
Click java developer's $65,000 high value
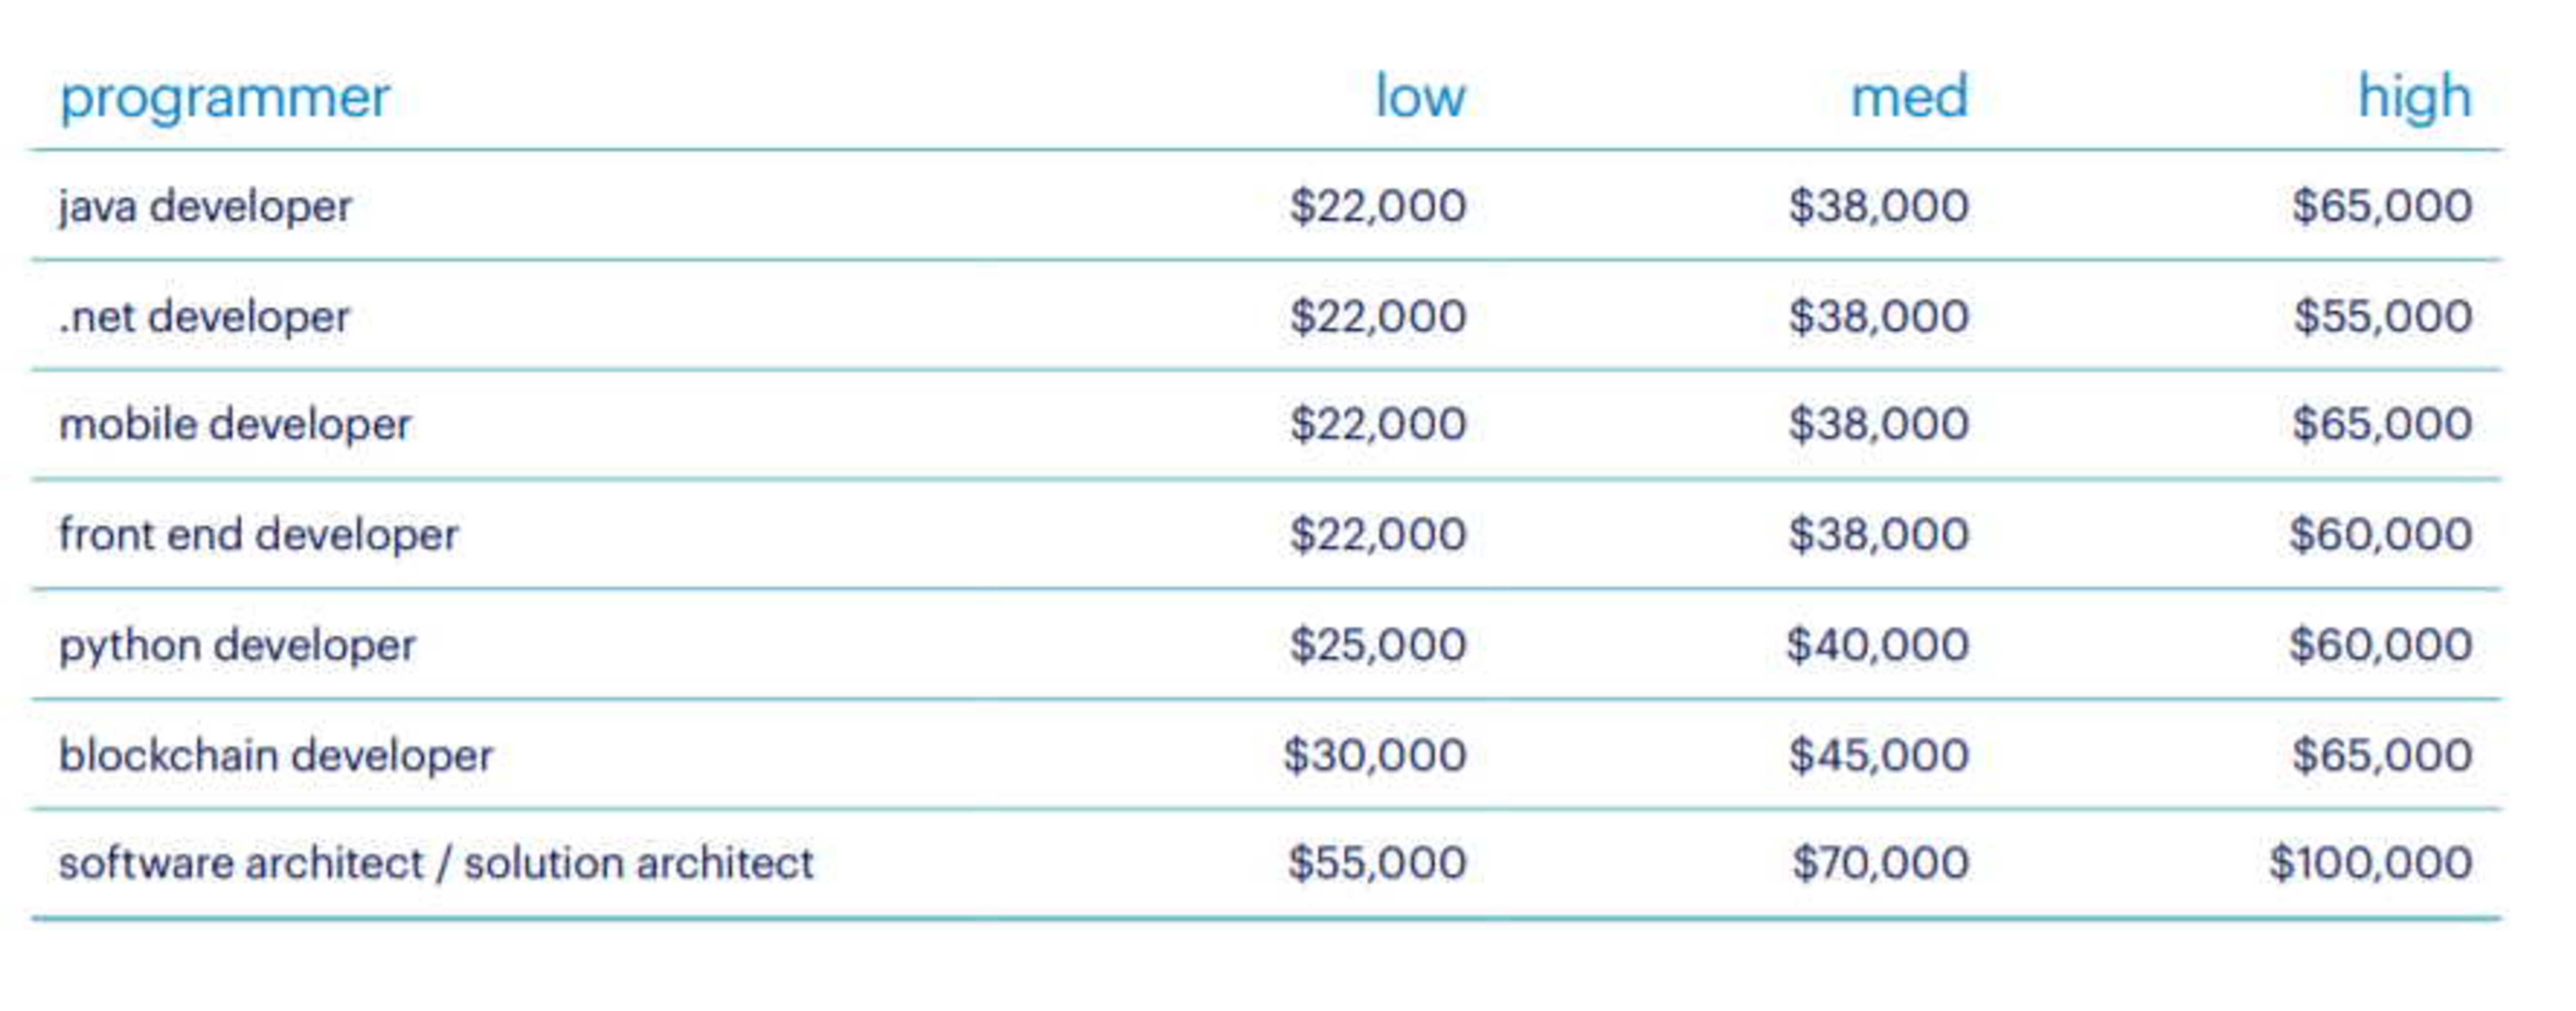(x=2382, y=206)
